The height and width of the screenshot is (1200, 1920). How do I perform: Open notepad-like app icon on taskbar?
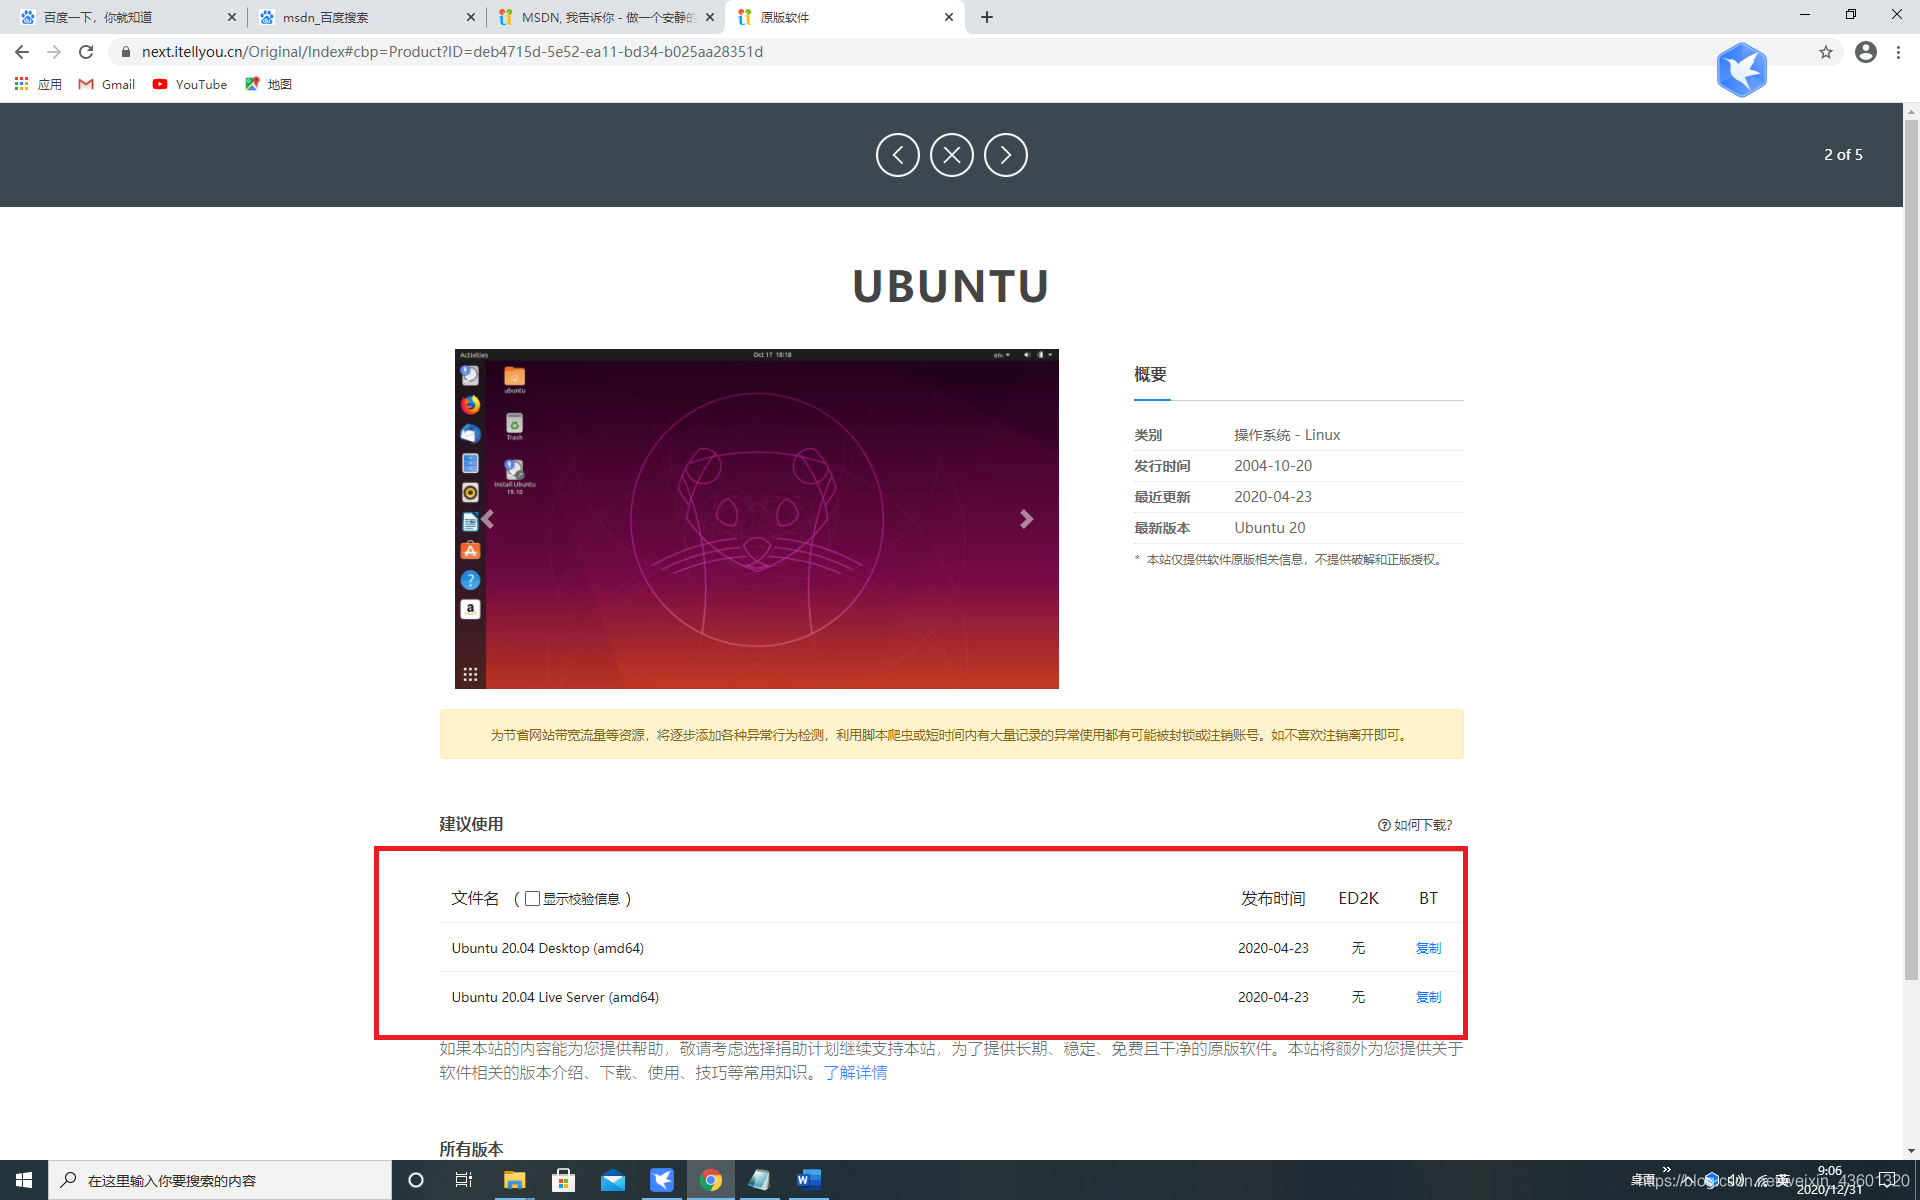(x=759, y=1180)
